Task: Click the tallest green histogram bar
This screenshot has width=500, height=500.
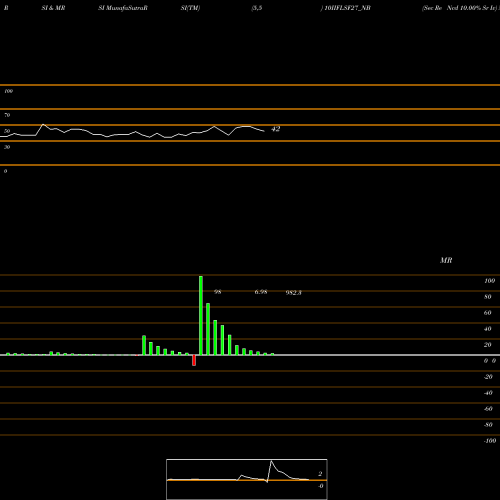Action: (x=201, y=315)
